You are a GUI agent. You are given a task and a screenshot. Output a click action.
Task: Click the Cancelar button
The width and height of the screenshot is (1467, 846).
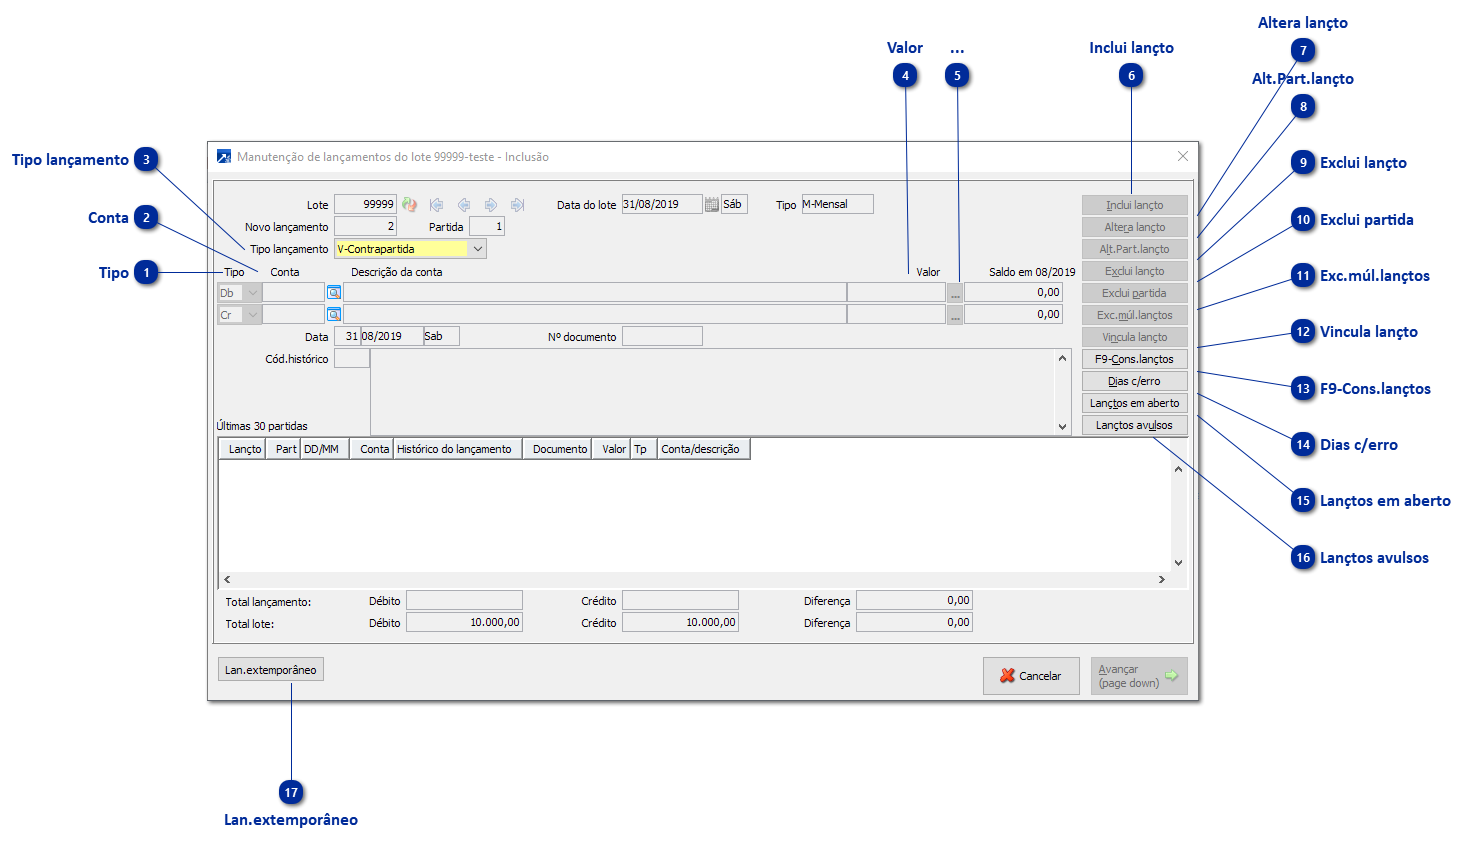(1031, 676)
